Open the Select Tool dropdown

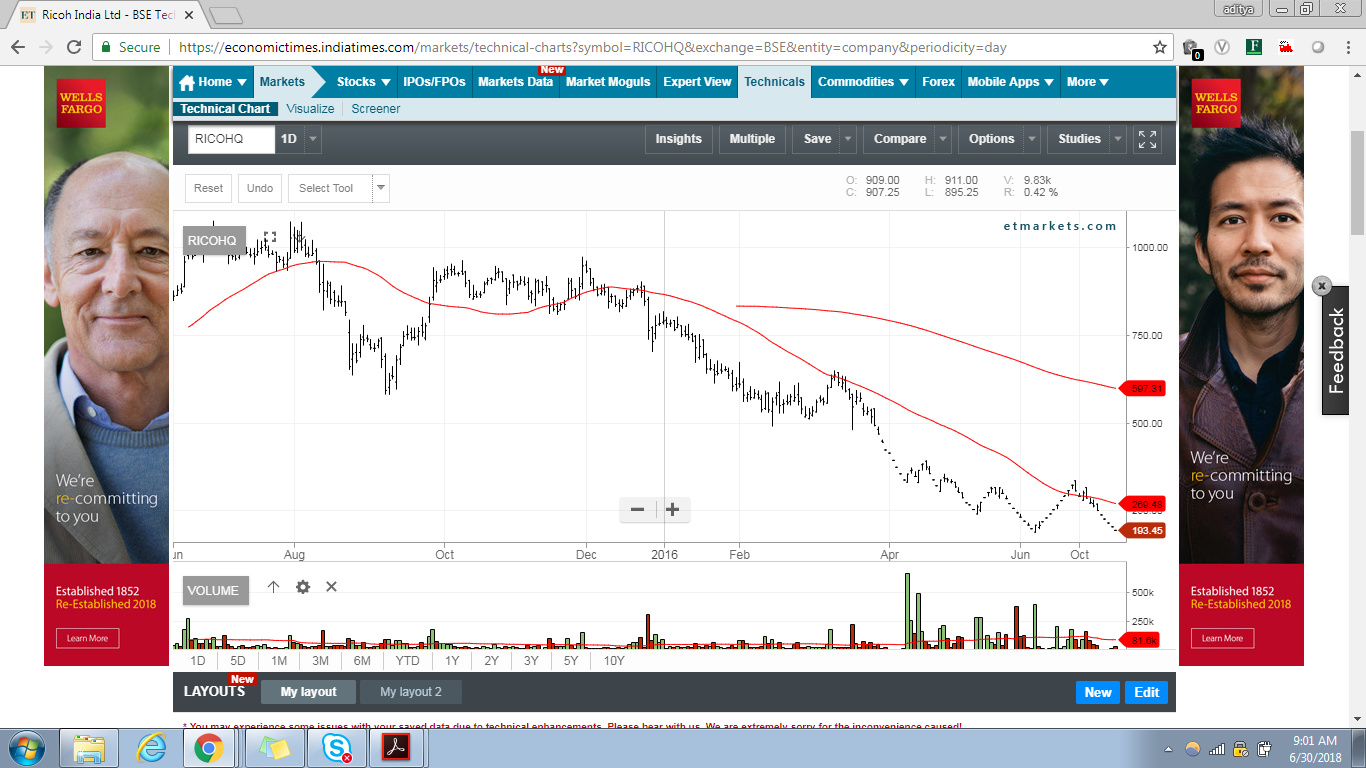coord(380,188)
